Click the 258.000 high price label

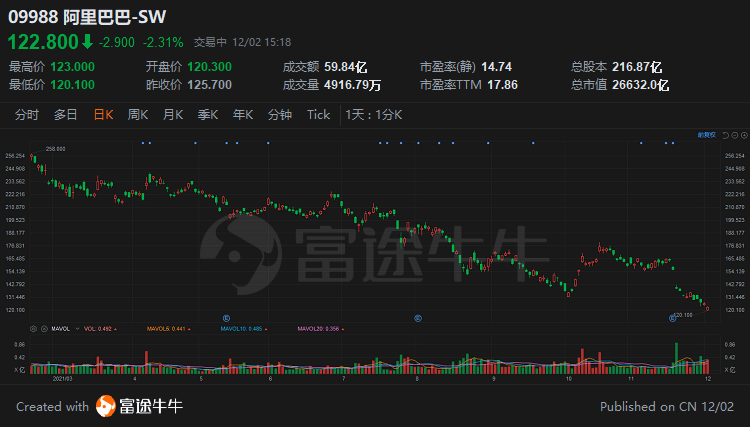click(x=55, y=149)
